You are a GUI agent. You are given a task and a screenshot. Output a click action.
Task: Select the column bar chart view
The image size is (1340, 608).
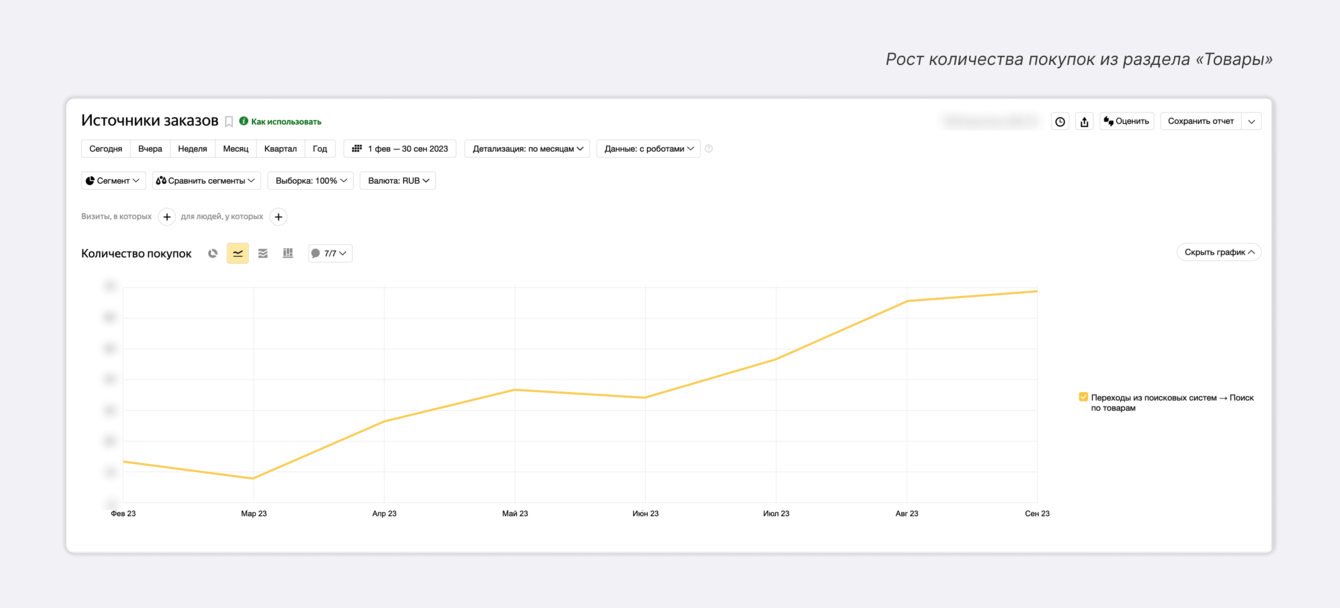pos(288,254)
